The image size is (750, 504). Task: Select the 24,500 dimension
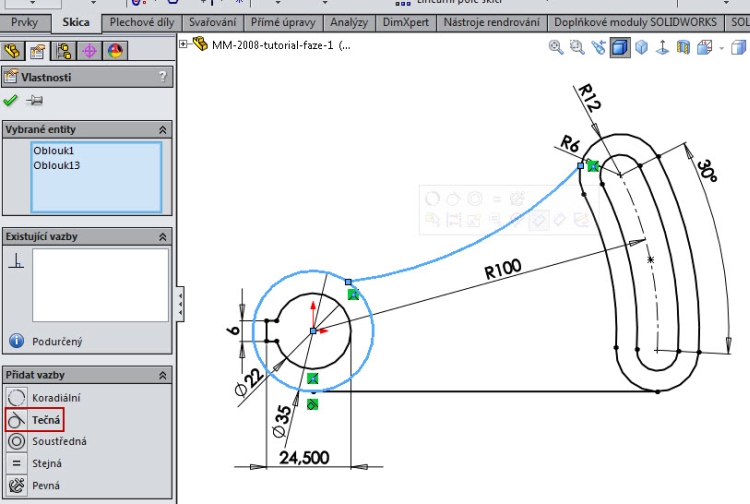(x=304, y=458)
